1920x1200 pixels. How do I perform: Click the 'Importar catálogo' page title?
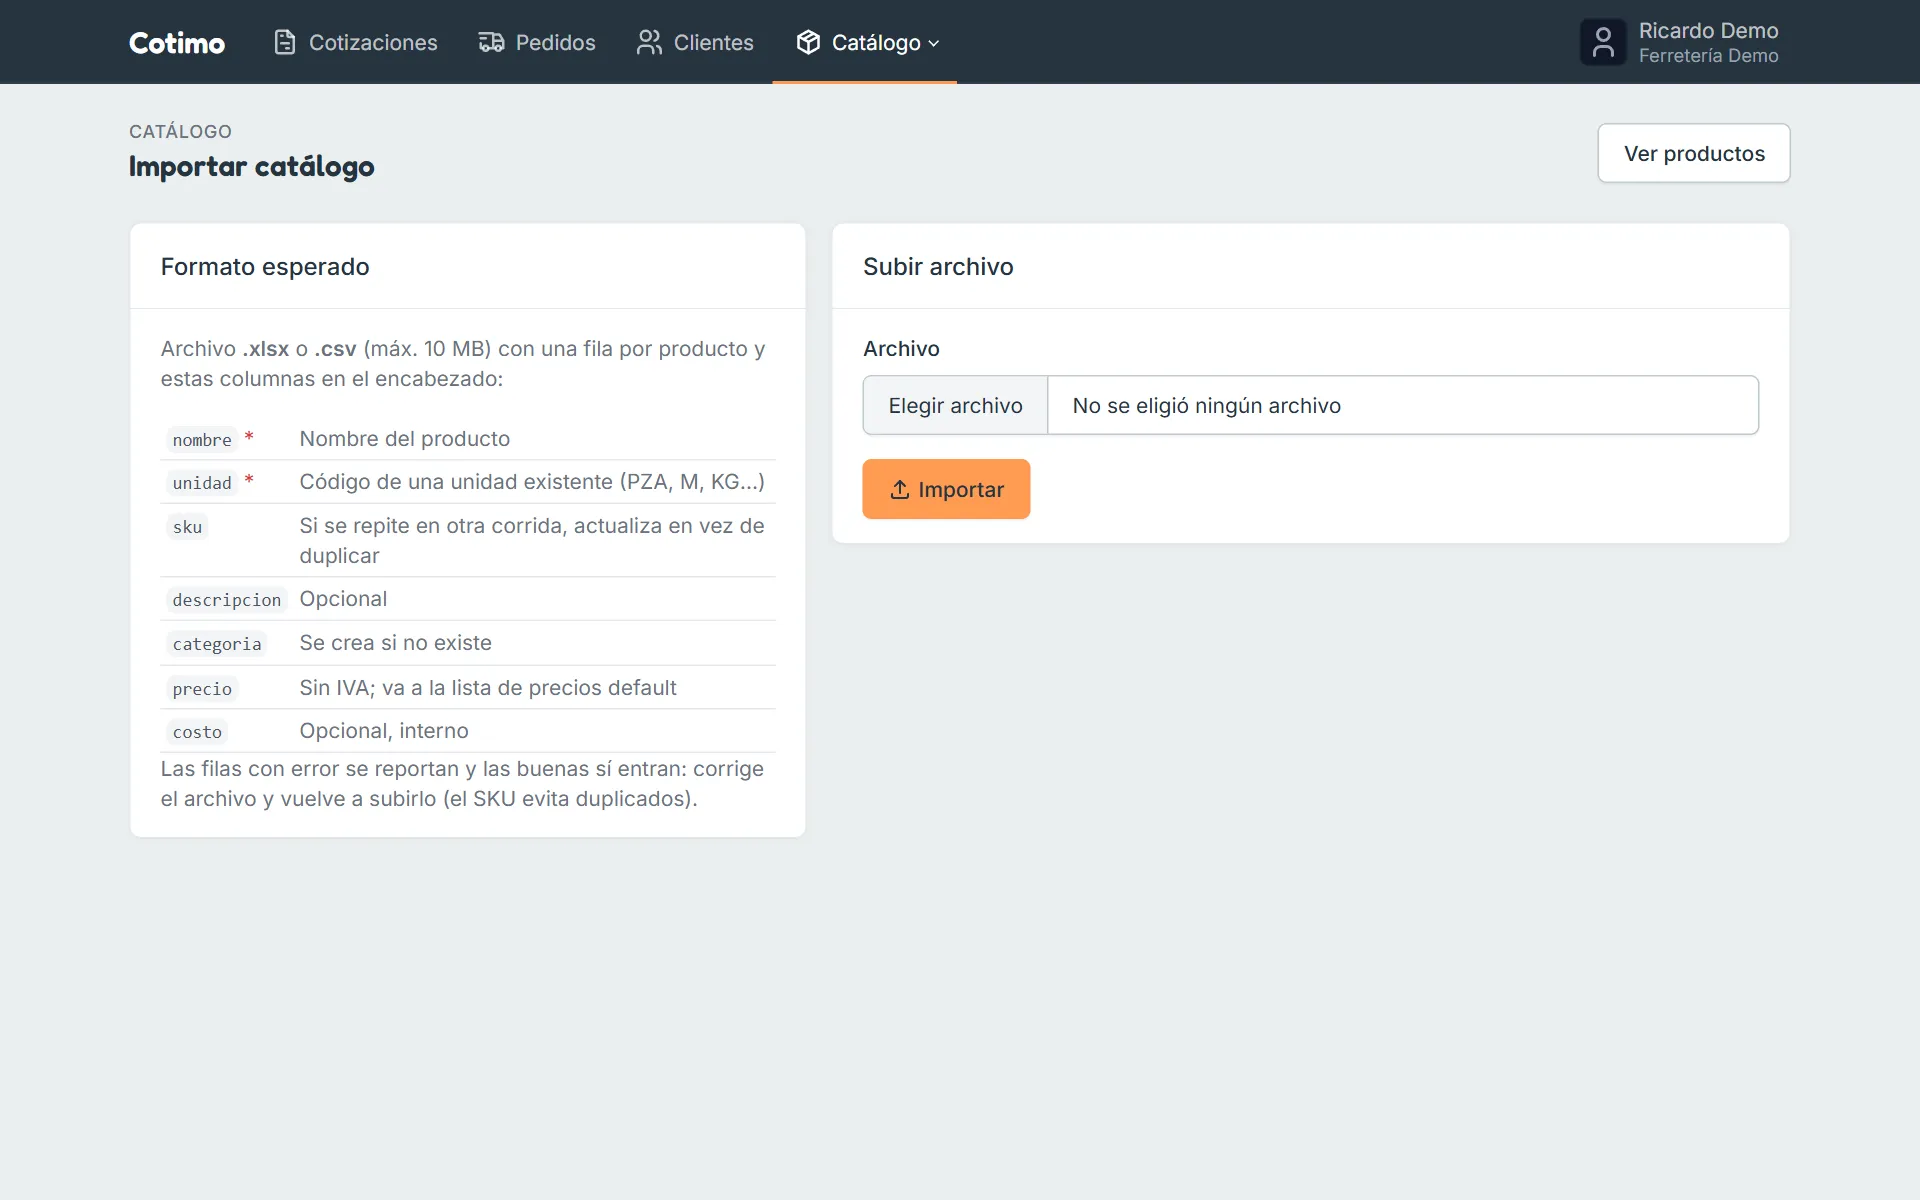pos(252,166)
